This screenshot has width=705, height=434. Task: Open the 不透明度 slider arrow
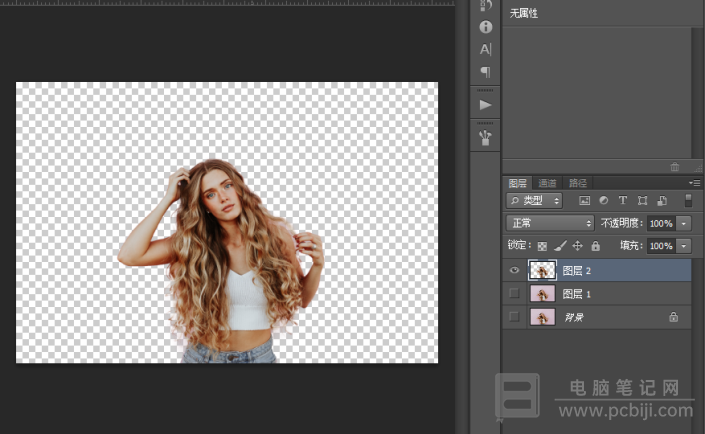[x=684, y=223]
